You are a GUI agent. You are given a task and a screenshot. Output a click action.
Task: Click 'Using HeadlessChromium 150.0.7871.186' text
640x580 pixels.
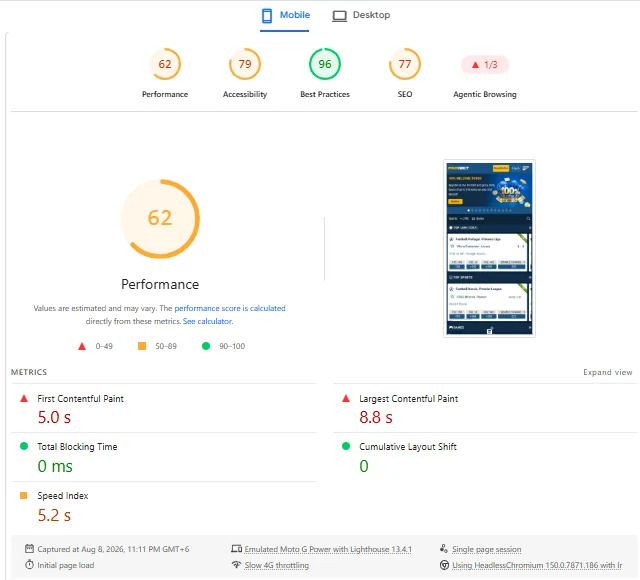point(537,565)
